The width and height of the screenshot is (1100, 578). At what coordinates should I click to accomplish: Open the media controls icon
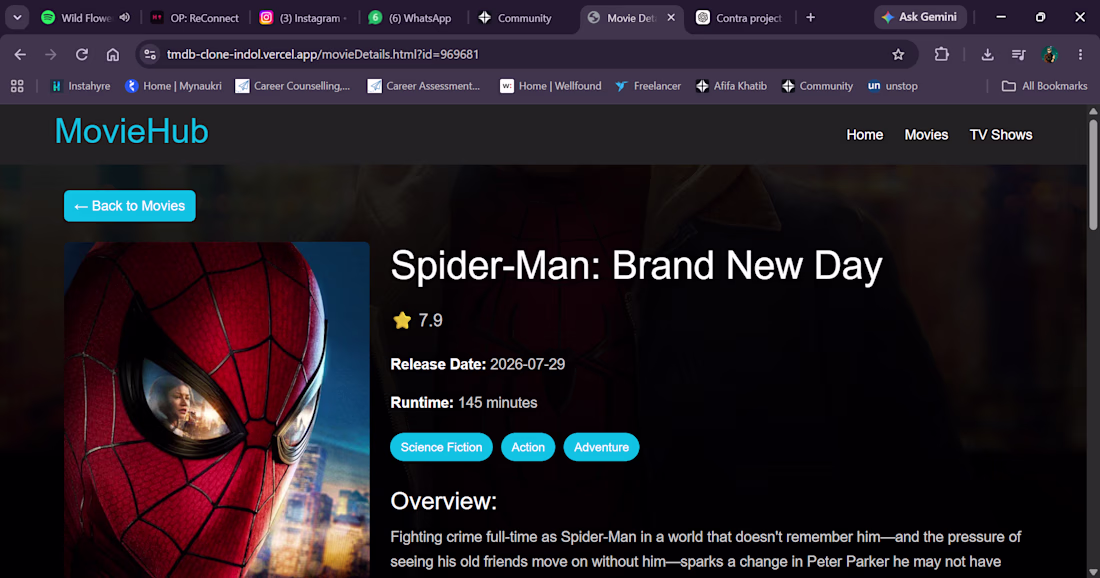pos(1019,55)
